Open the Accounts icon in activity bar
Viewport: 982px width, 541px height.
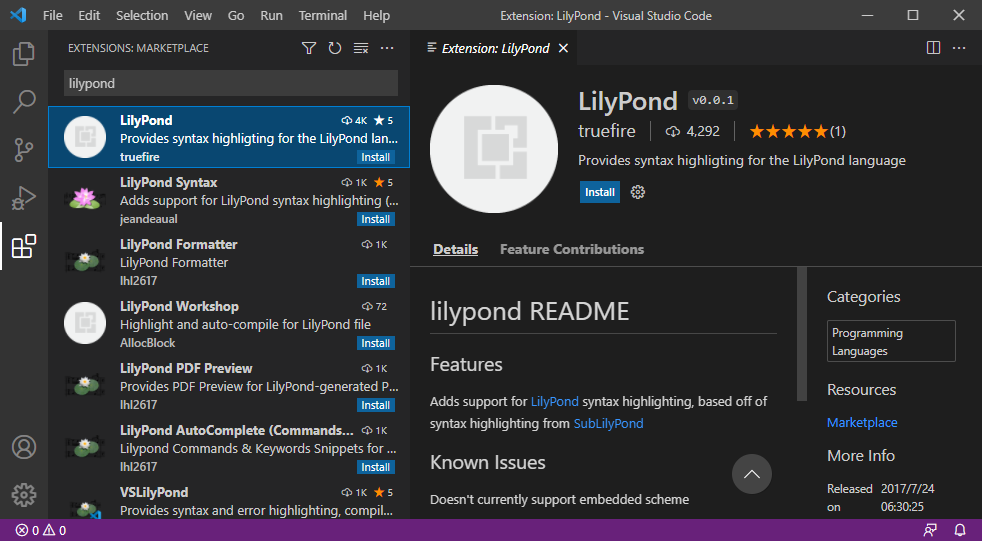coord(24,447)
